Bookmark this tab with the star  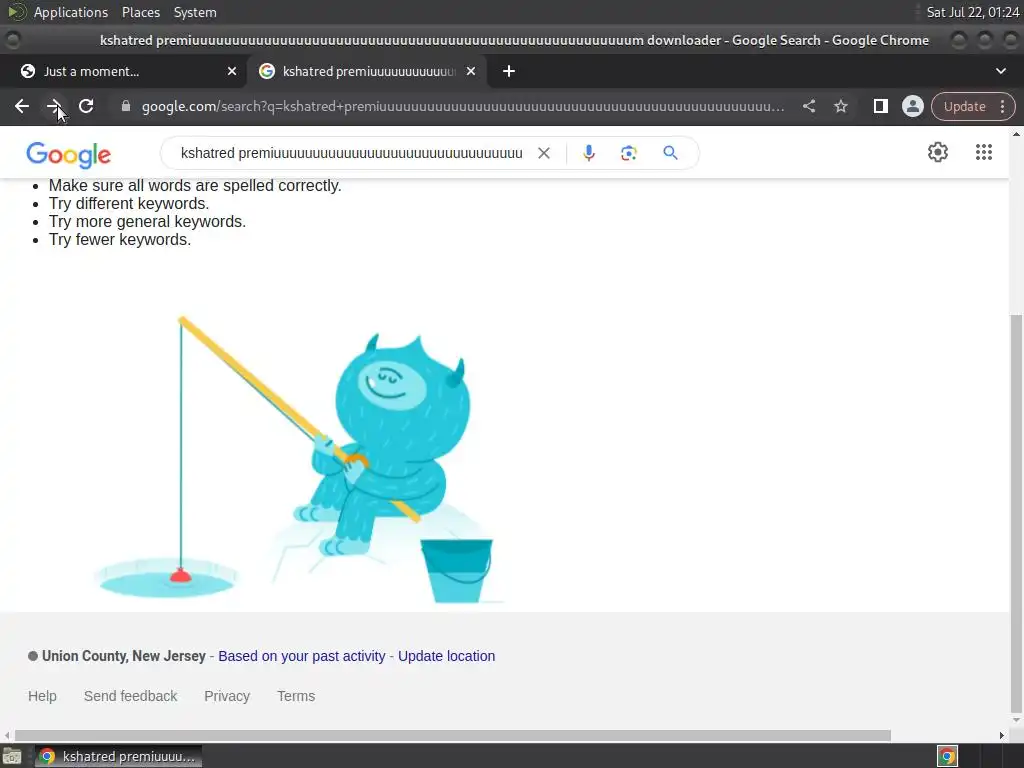(x=841, y=106)
